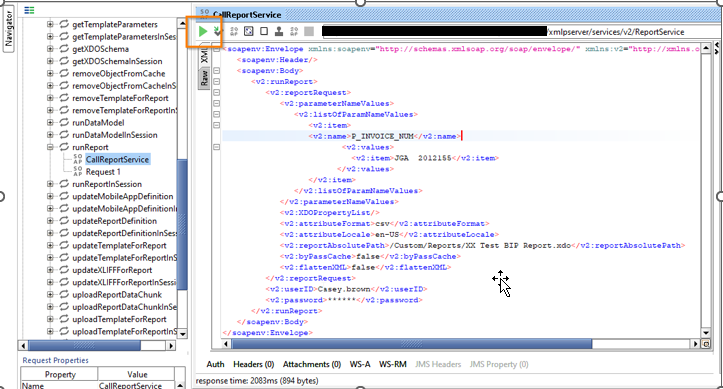Open the JMS Property (0) tab
This screenshot has height=389, width=723.
(x=499, y=364)
